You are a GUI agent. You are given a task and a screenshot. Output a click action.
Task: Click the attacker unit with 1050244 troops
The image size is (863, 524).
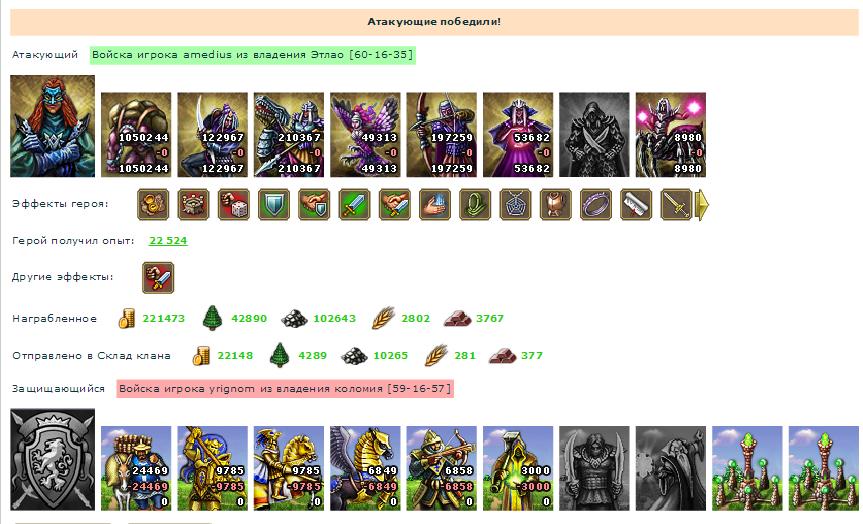[x=136, y=135]
